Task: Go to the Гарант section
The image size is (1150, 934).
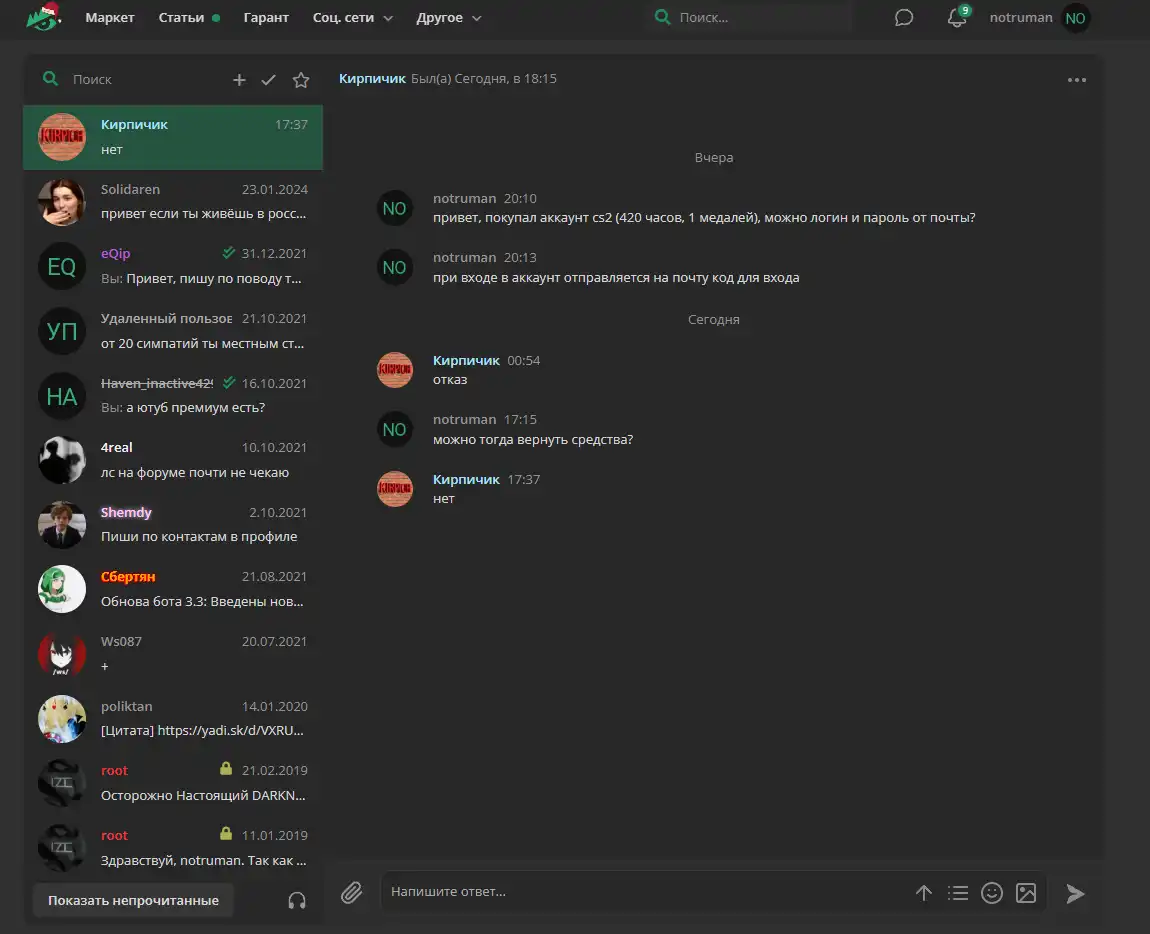Action: point(266,18)
